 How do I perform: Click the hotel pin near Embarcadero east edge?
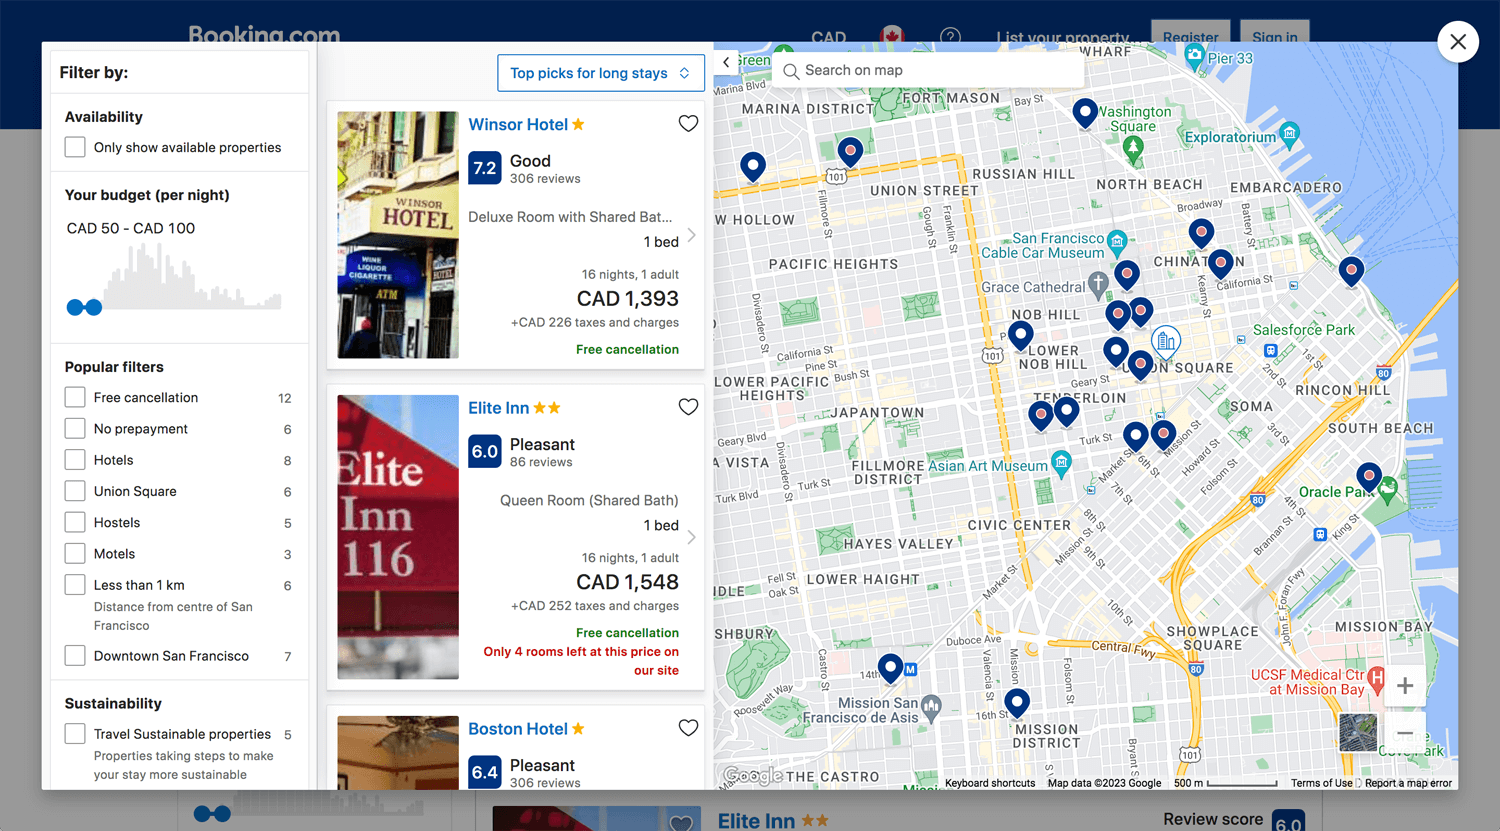coord(1351,271)
